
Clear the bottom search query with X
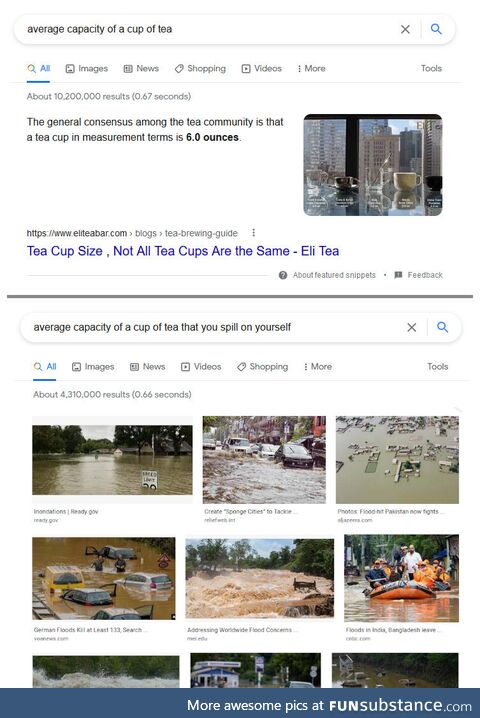(411, 327)
